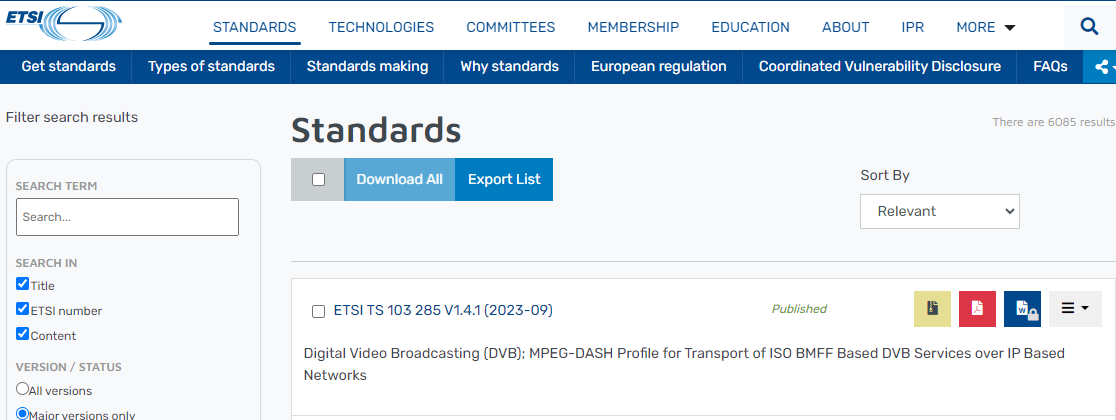This screenshot has width=1116, height=420.
Task: Click the Export List button
Action: (504, 180)
